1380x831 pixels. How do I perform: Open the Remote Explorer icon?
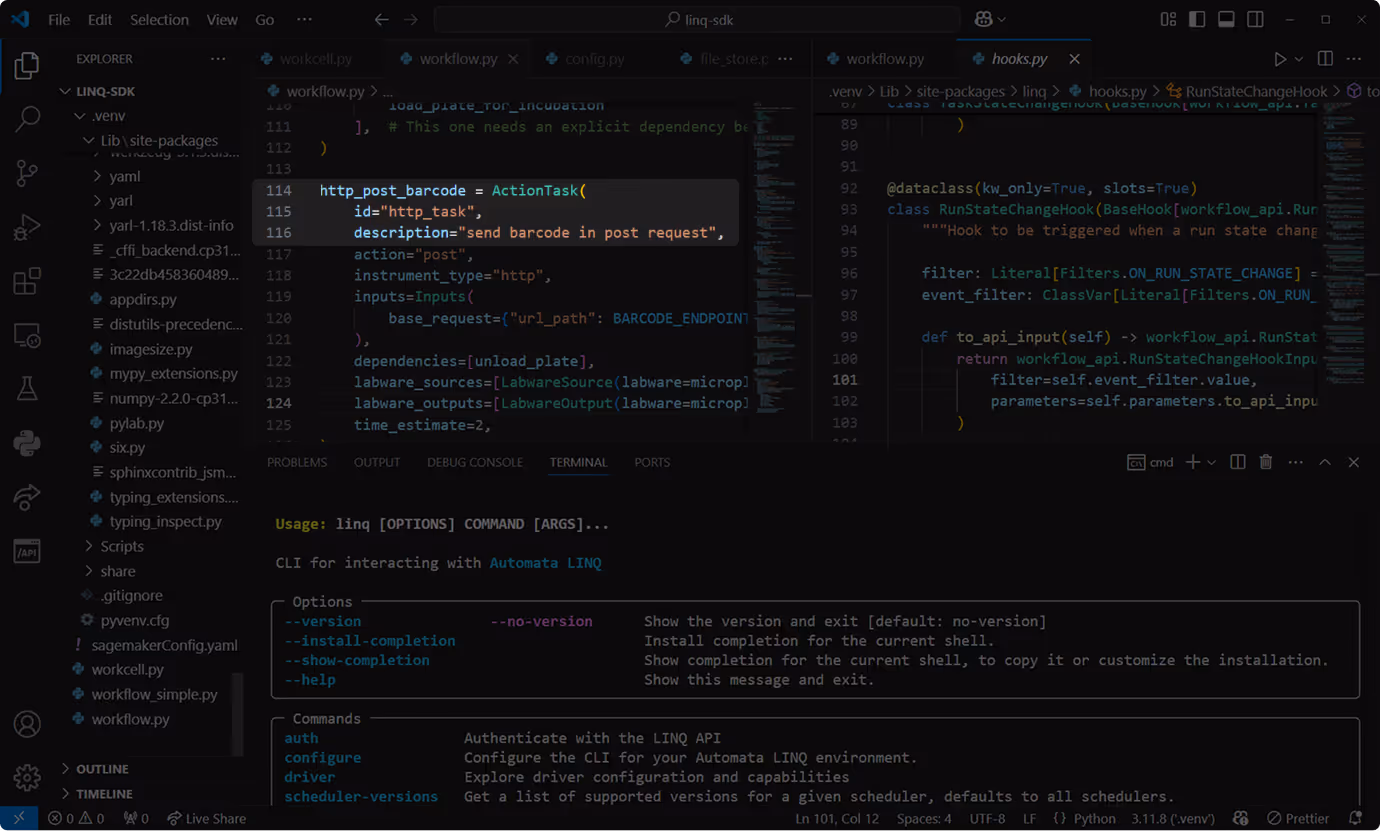[x=27, y=336]
